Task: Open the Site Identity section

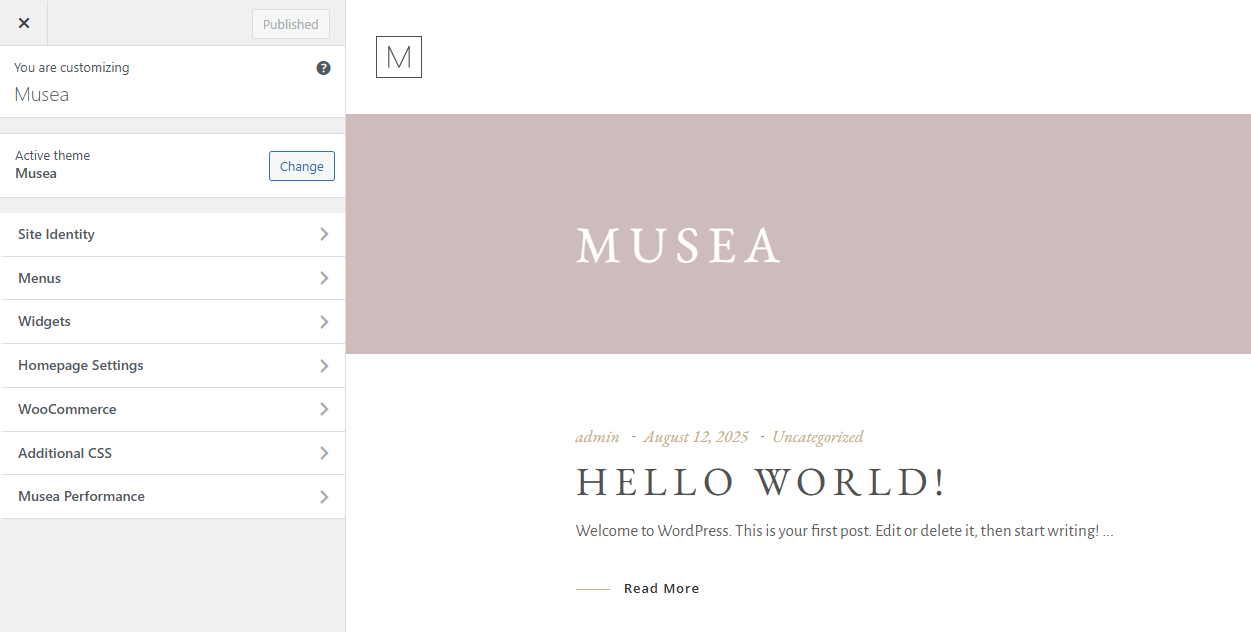Action: (172, 234)
